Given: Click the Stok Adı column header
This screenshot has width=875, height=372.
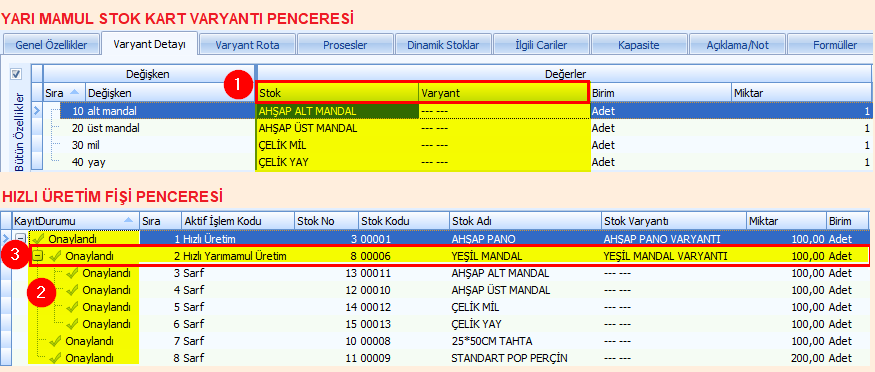Looking at the screenshot, I should point(525,220).
